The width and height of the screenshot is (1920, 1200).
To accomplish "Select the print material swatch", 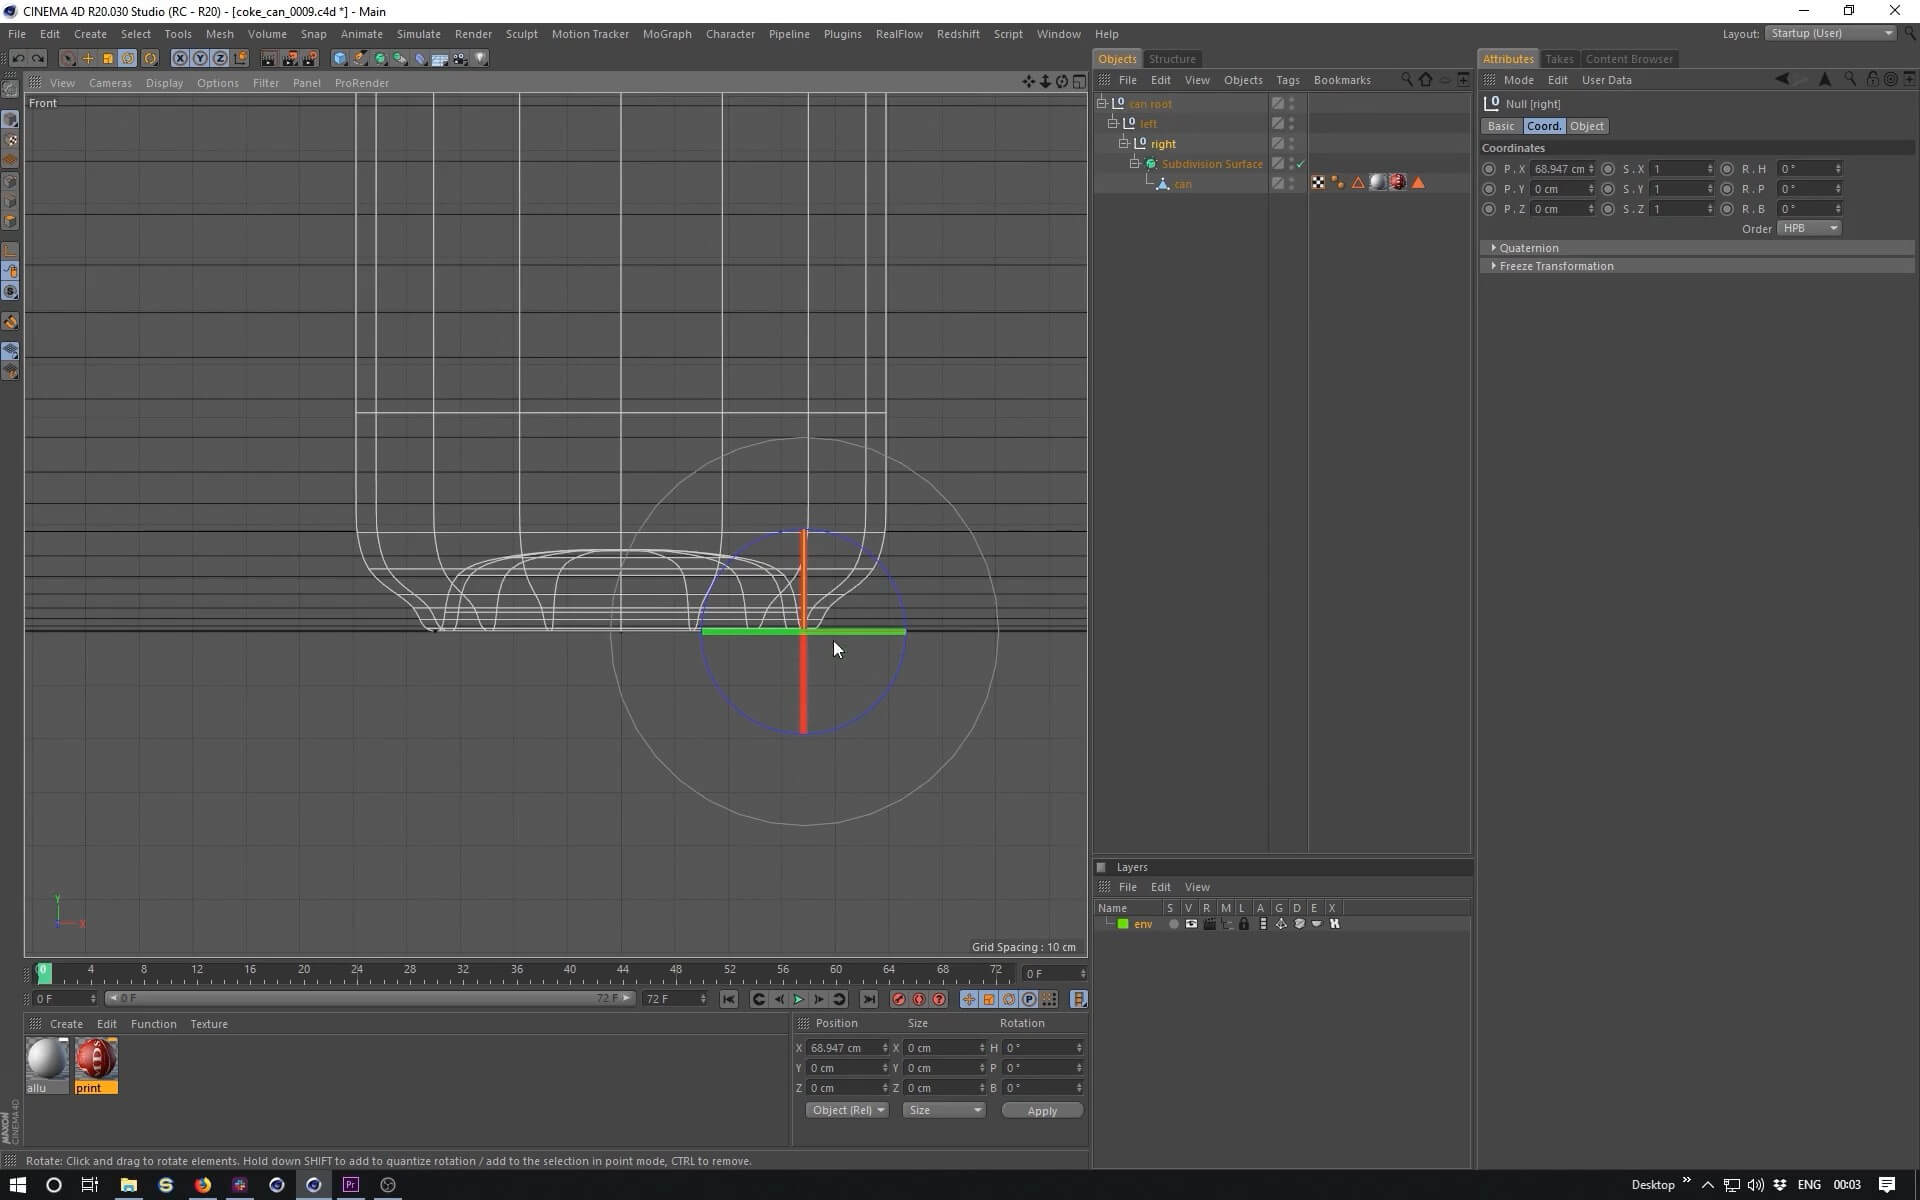I will pyautogui.click(x=96, y=1060).
